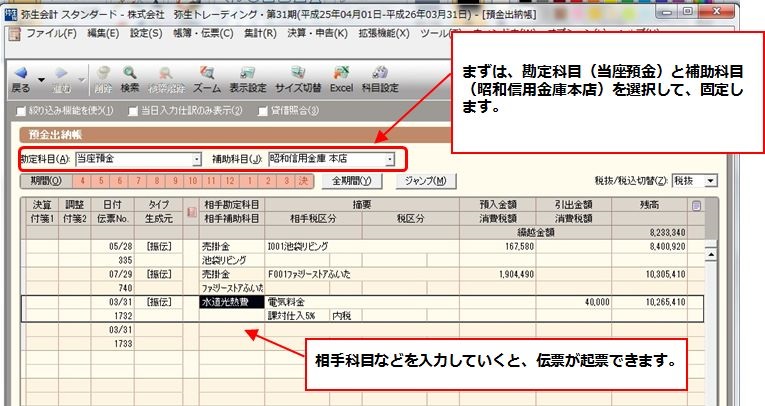The image size is (765, 406).
Task: Open the 検索 search tool
Action: tap(130, 73)
